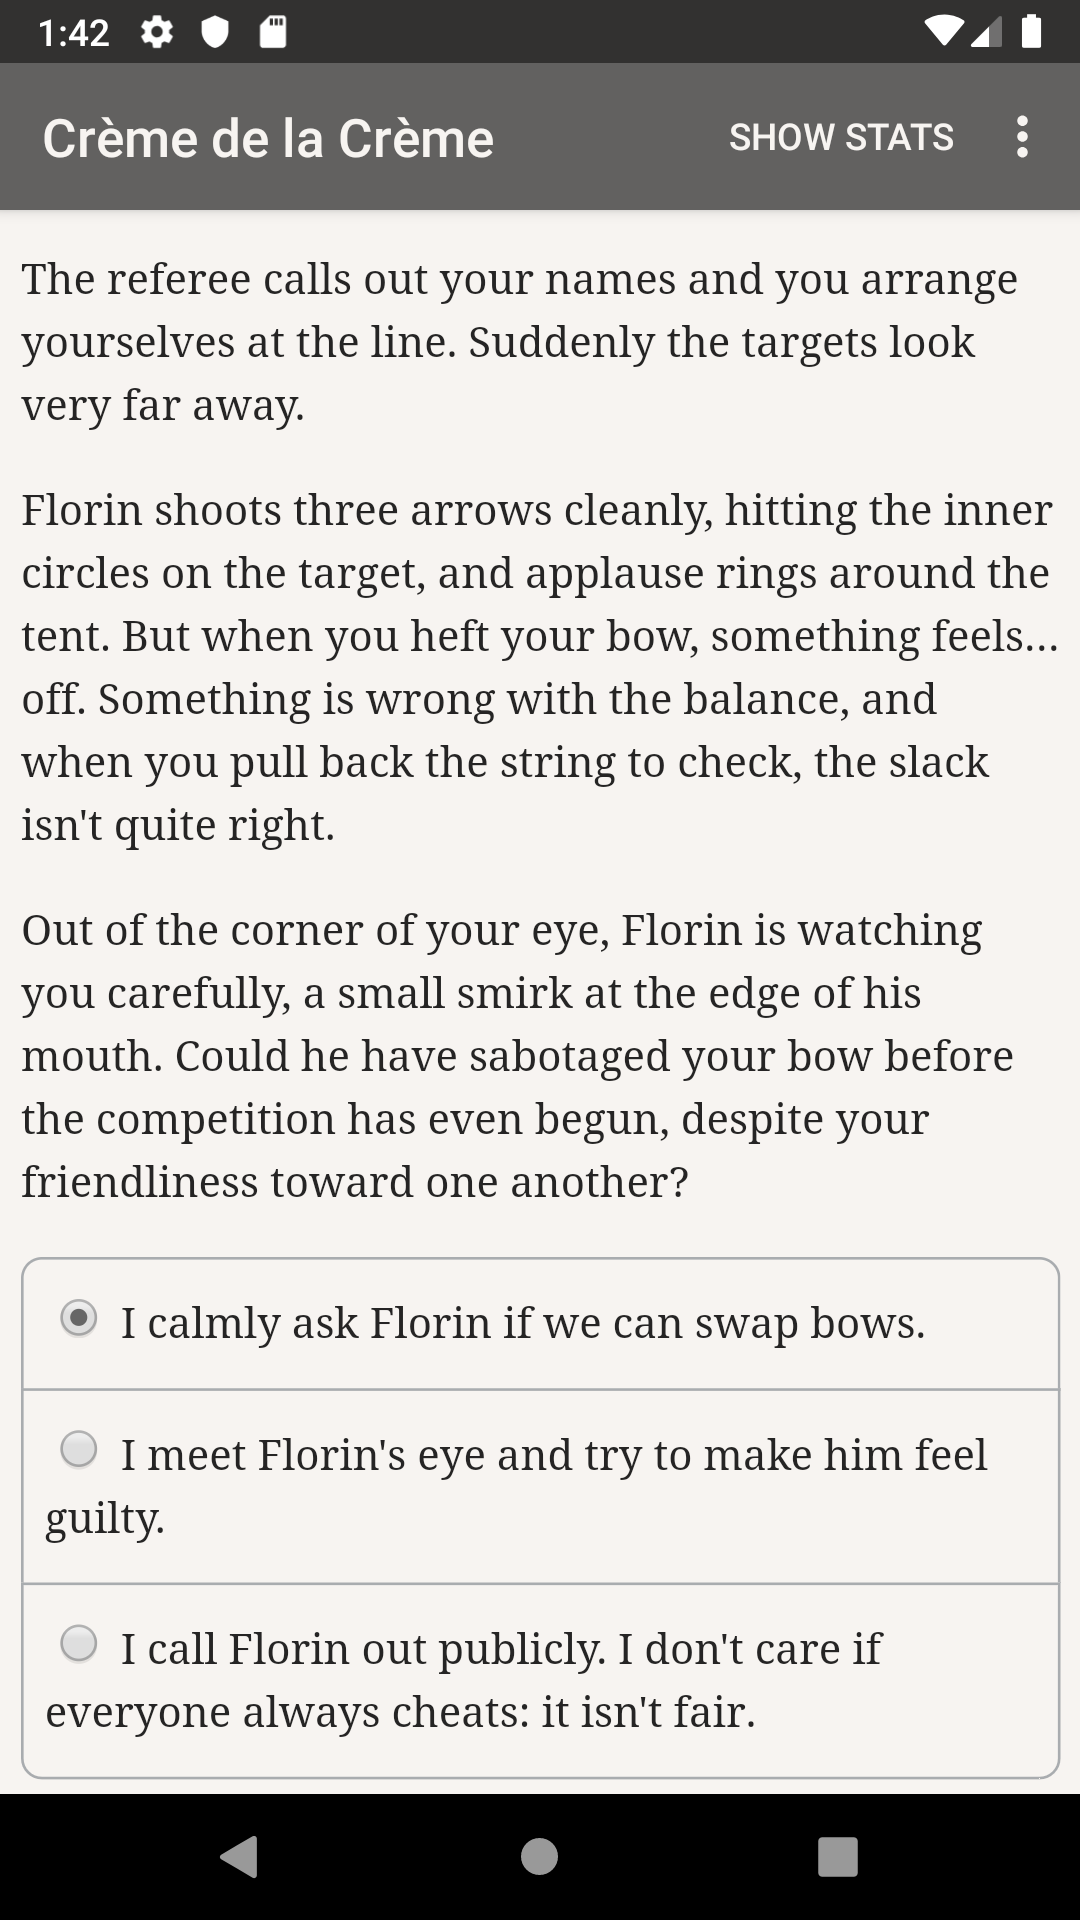Open the three-dot overflow menu
This screenshot has width=1080, height=1920.
click(x=1021, y=137)
